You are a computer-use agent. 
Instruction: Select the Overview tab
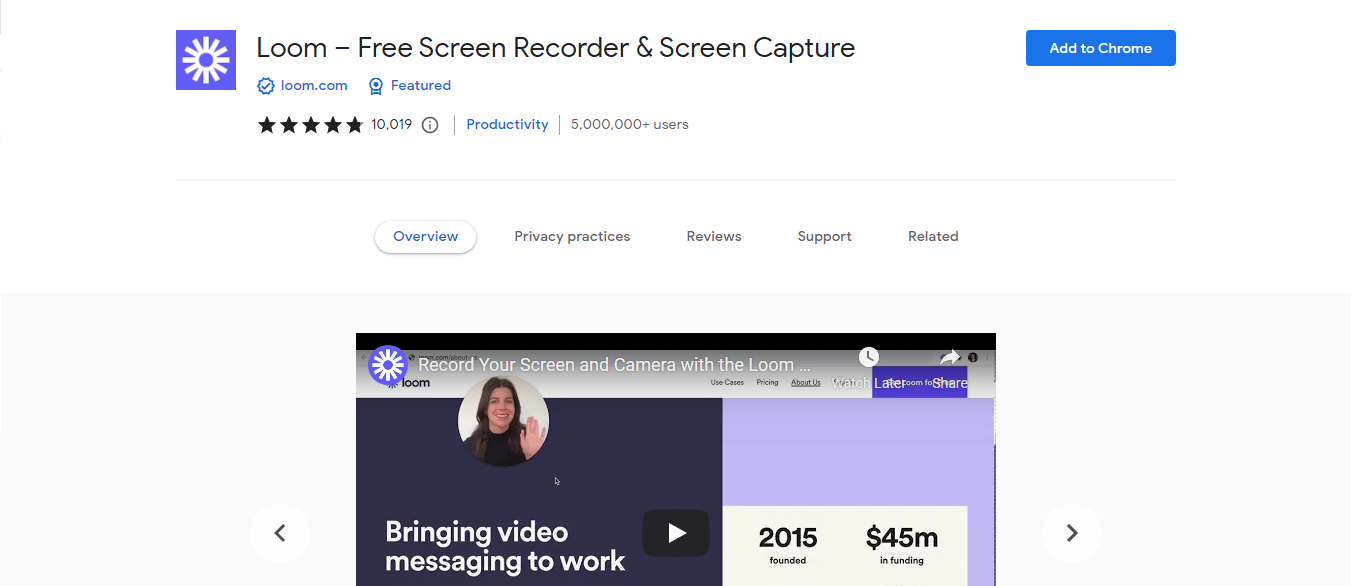click(425, 237)
